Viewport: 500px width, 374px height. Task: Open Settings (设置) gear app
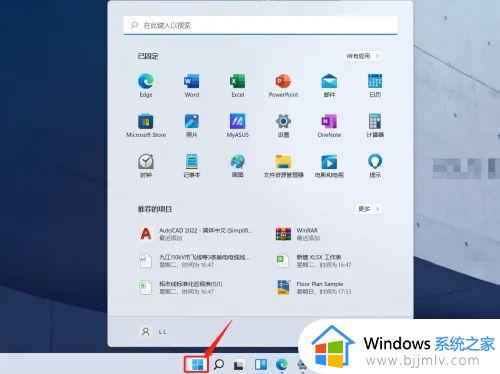(283, 126)
